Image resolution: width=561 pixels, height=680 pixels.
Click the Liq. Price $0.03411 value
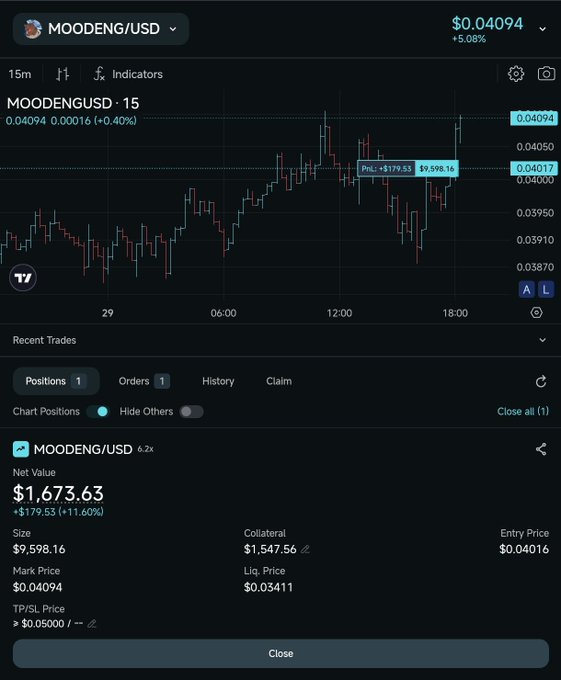coord(268,588)
